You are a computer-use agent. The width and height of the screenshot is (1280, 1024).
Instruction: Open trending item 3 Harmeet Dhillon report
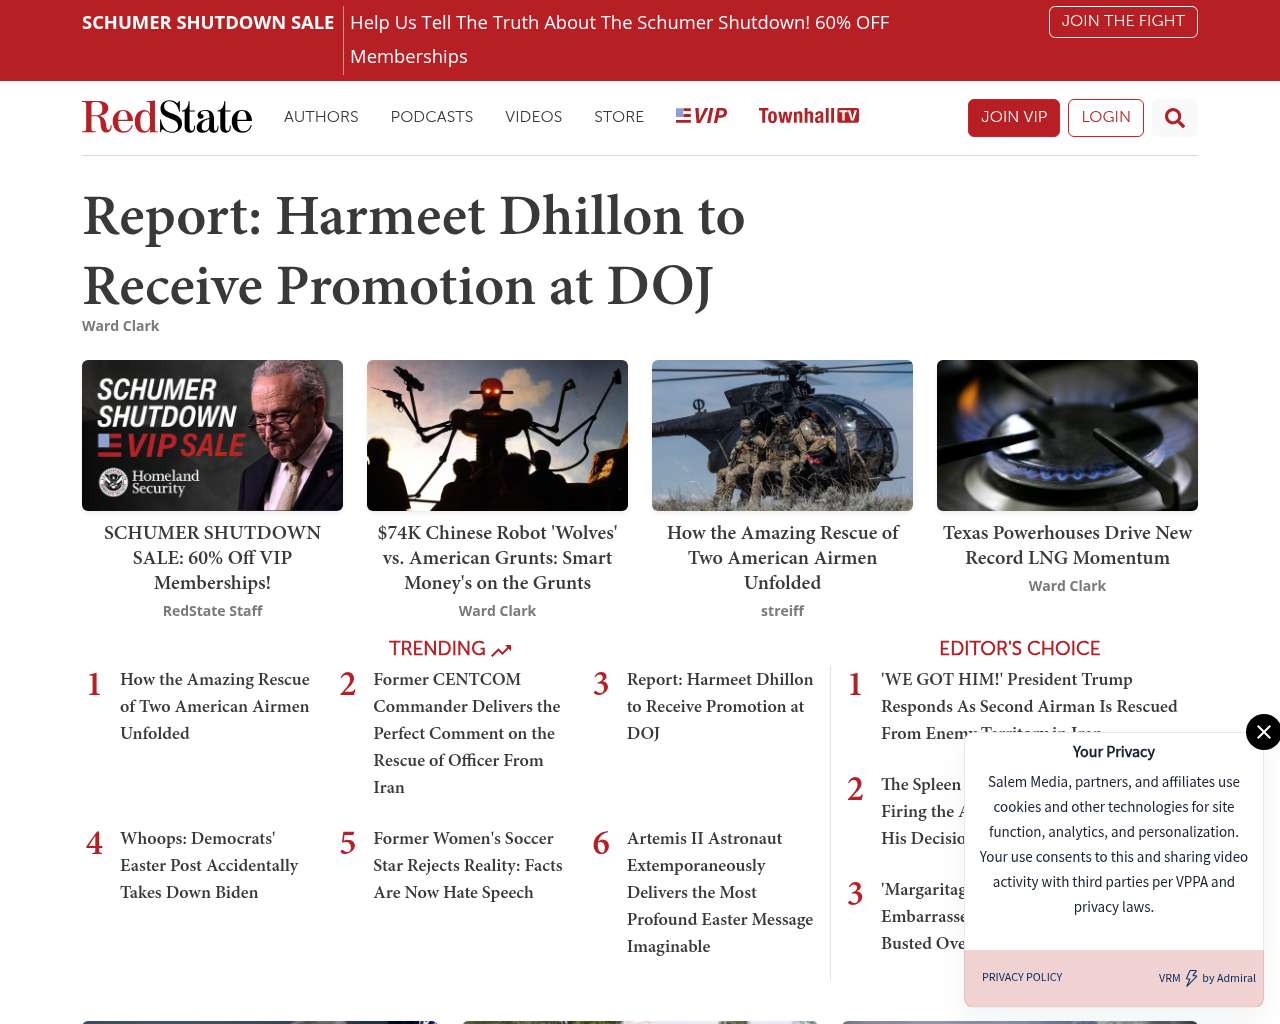click(720, 706)
